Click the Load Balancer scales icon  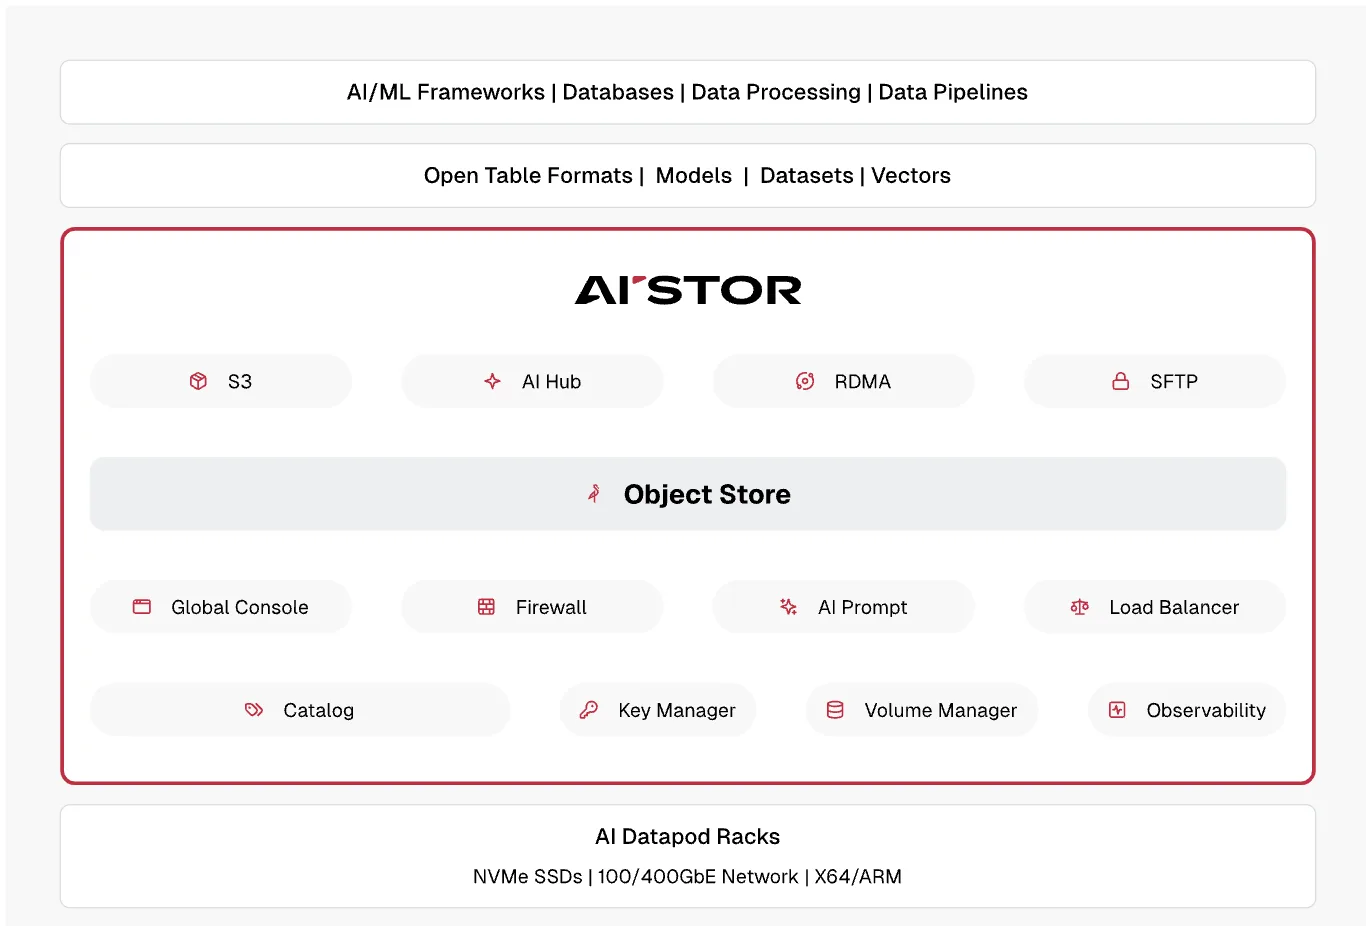[1080, 607]
